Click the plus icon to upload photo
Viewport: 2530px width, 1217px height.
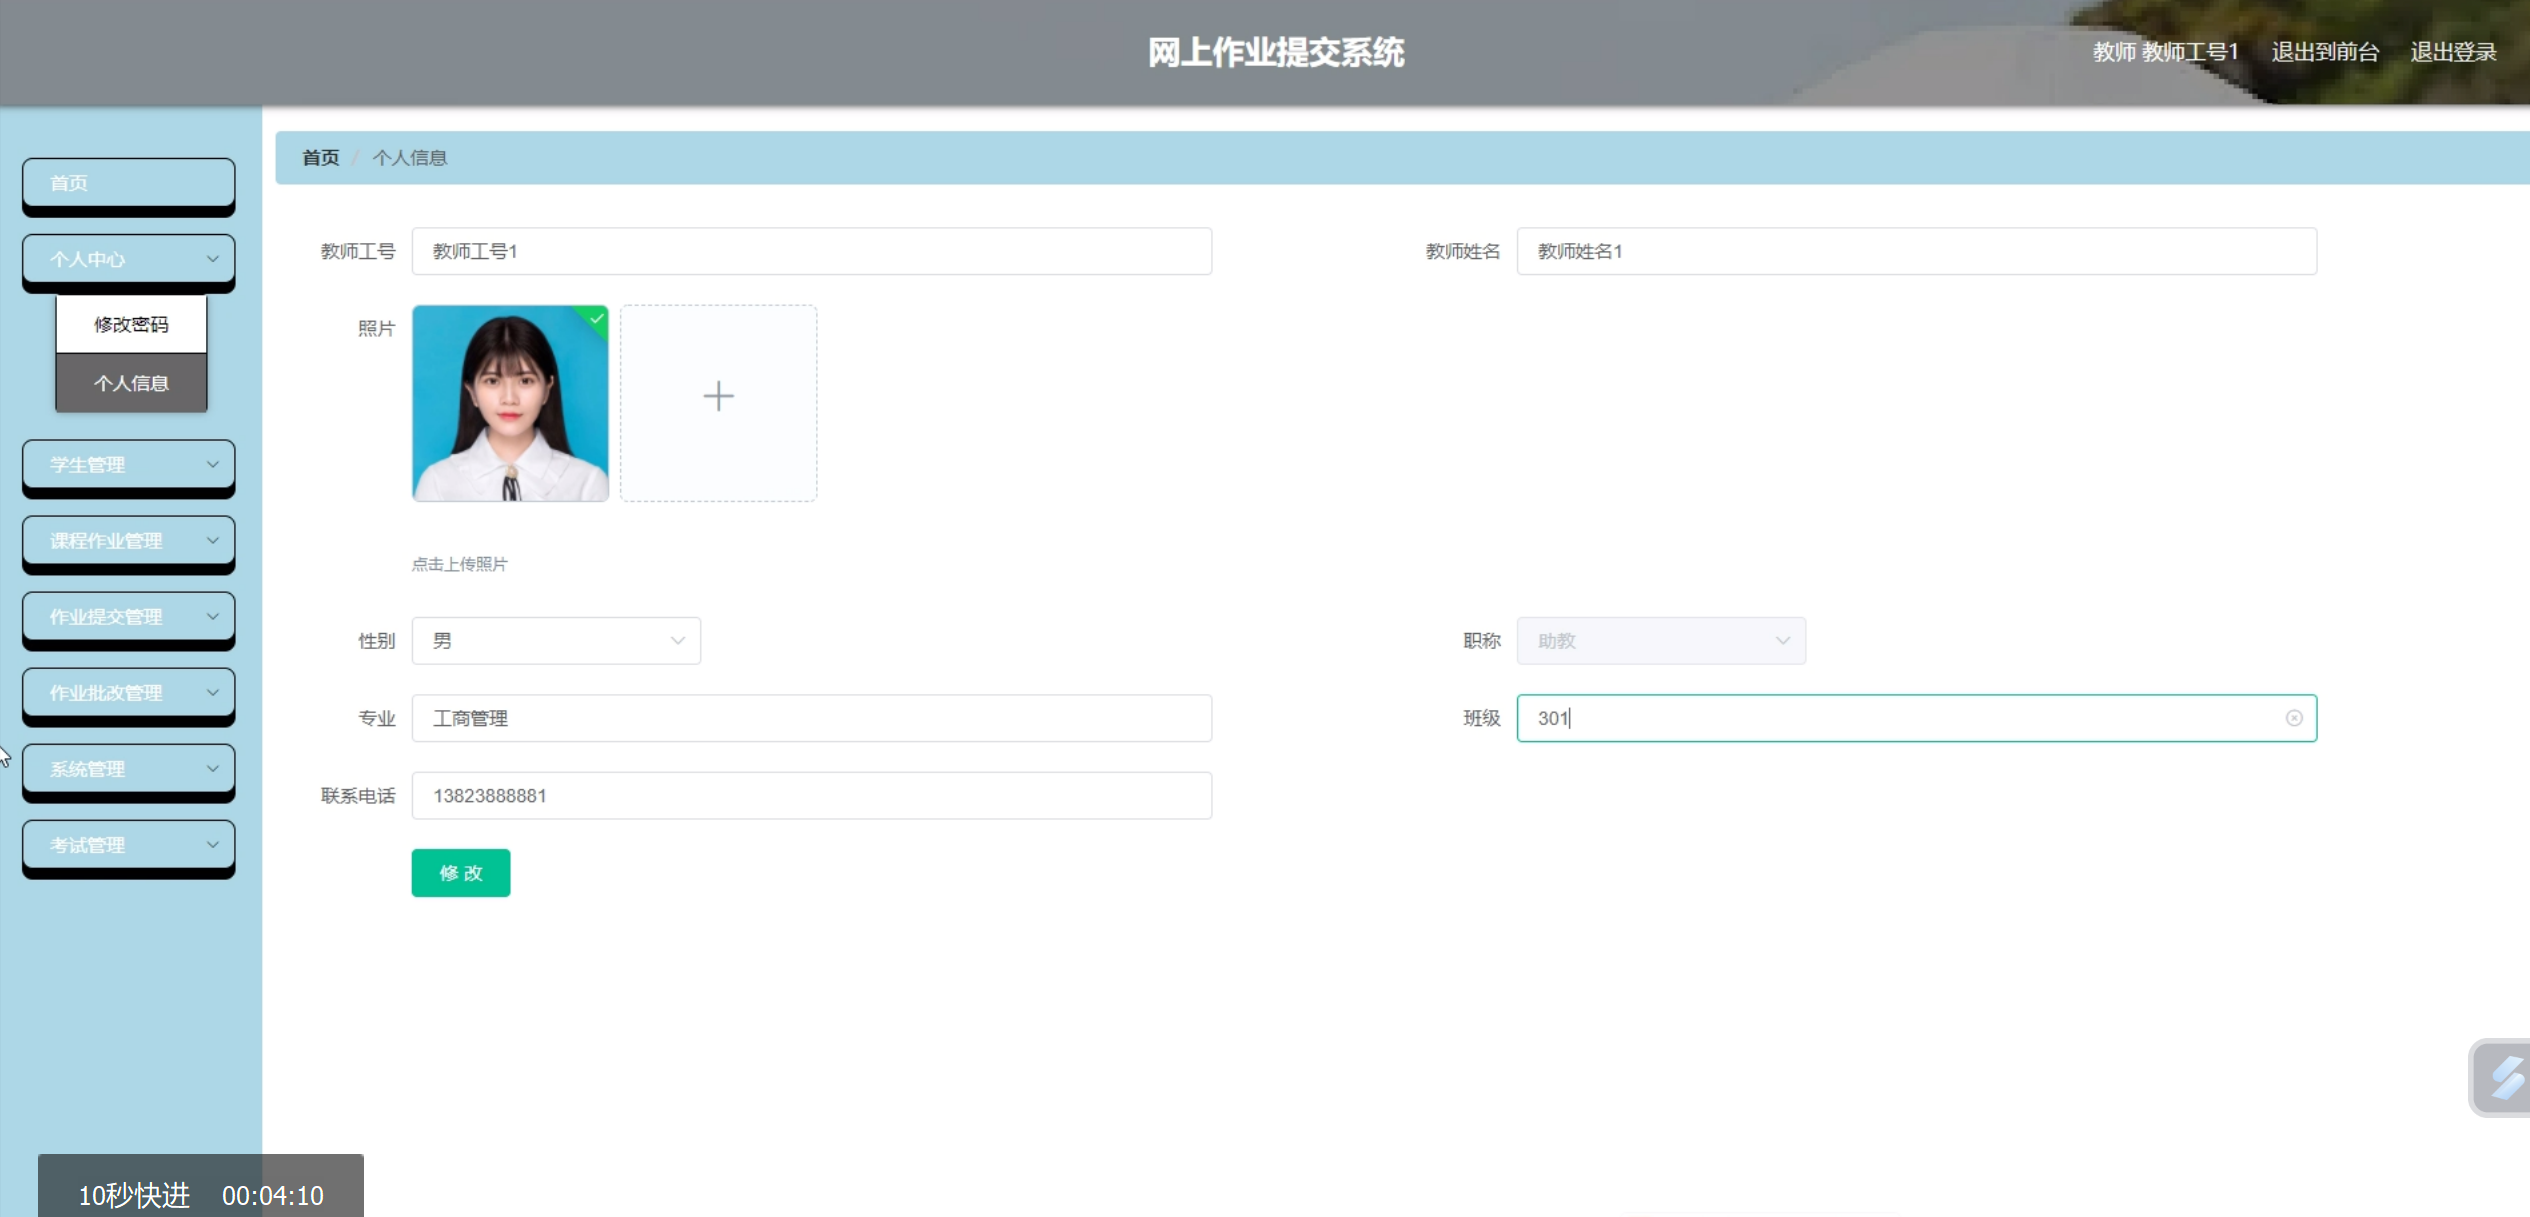click(x=718, y=397)
